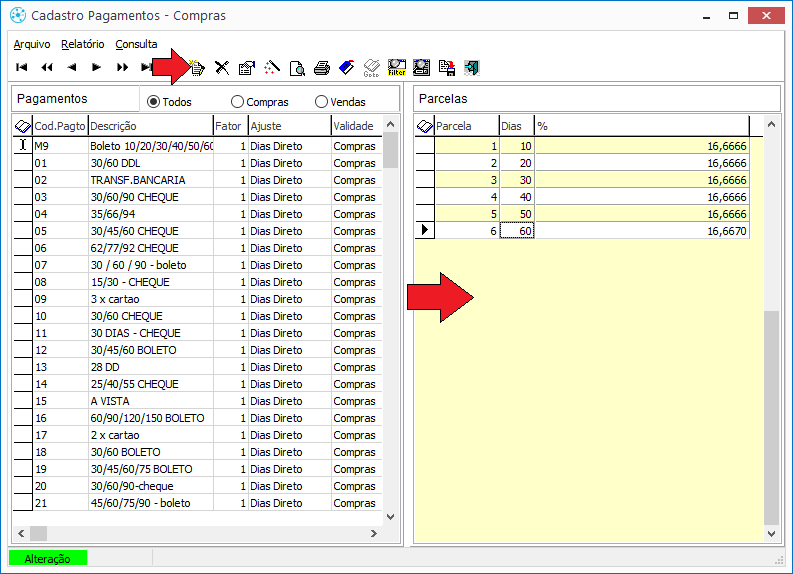Click up arrow of Parcelas vertical scrollbar
The width and height of the screenshot is (793, 574).
pos(771,124)
